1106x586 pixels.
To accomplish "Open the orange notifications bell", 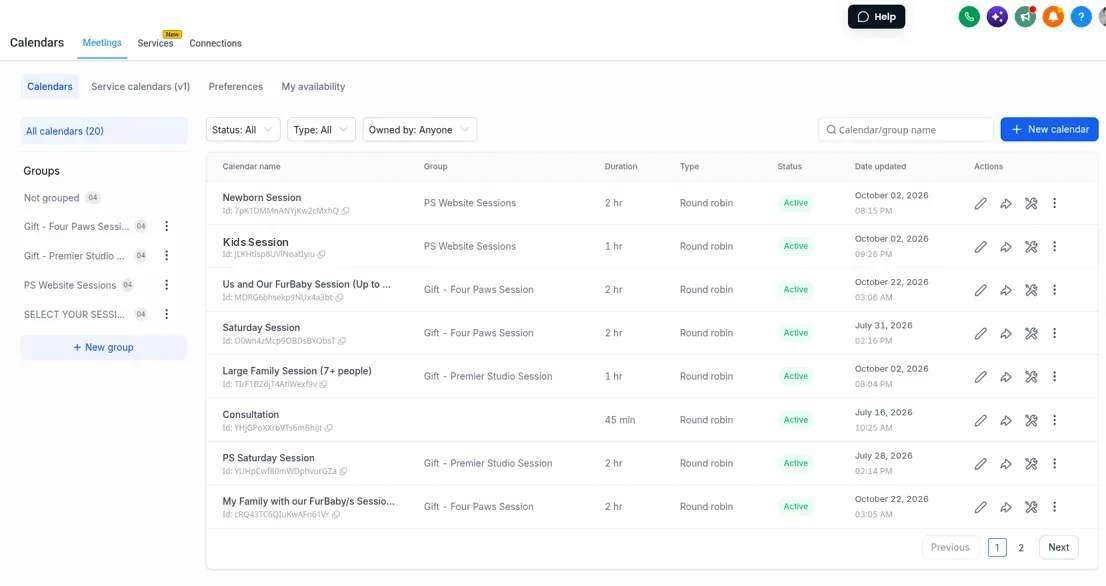I will point(1053,17).
